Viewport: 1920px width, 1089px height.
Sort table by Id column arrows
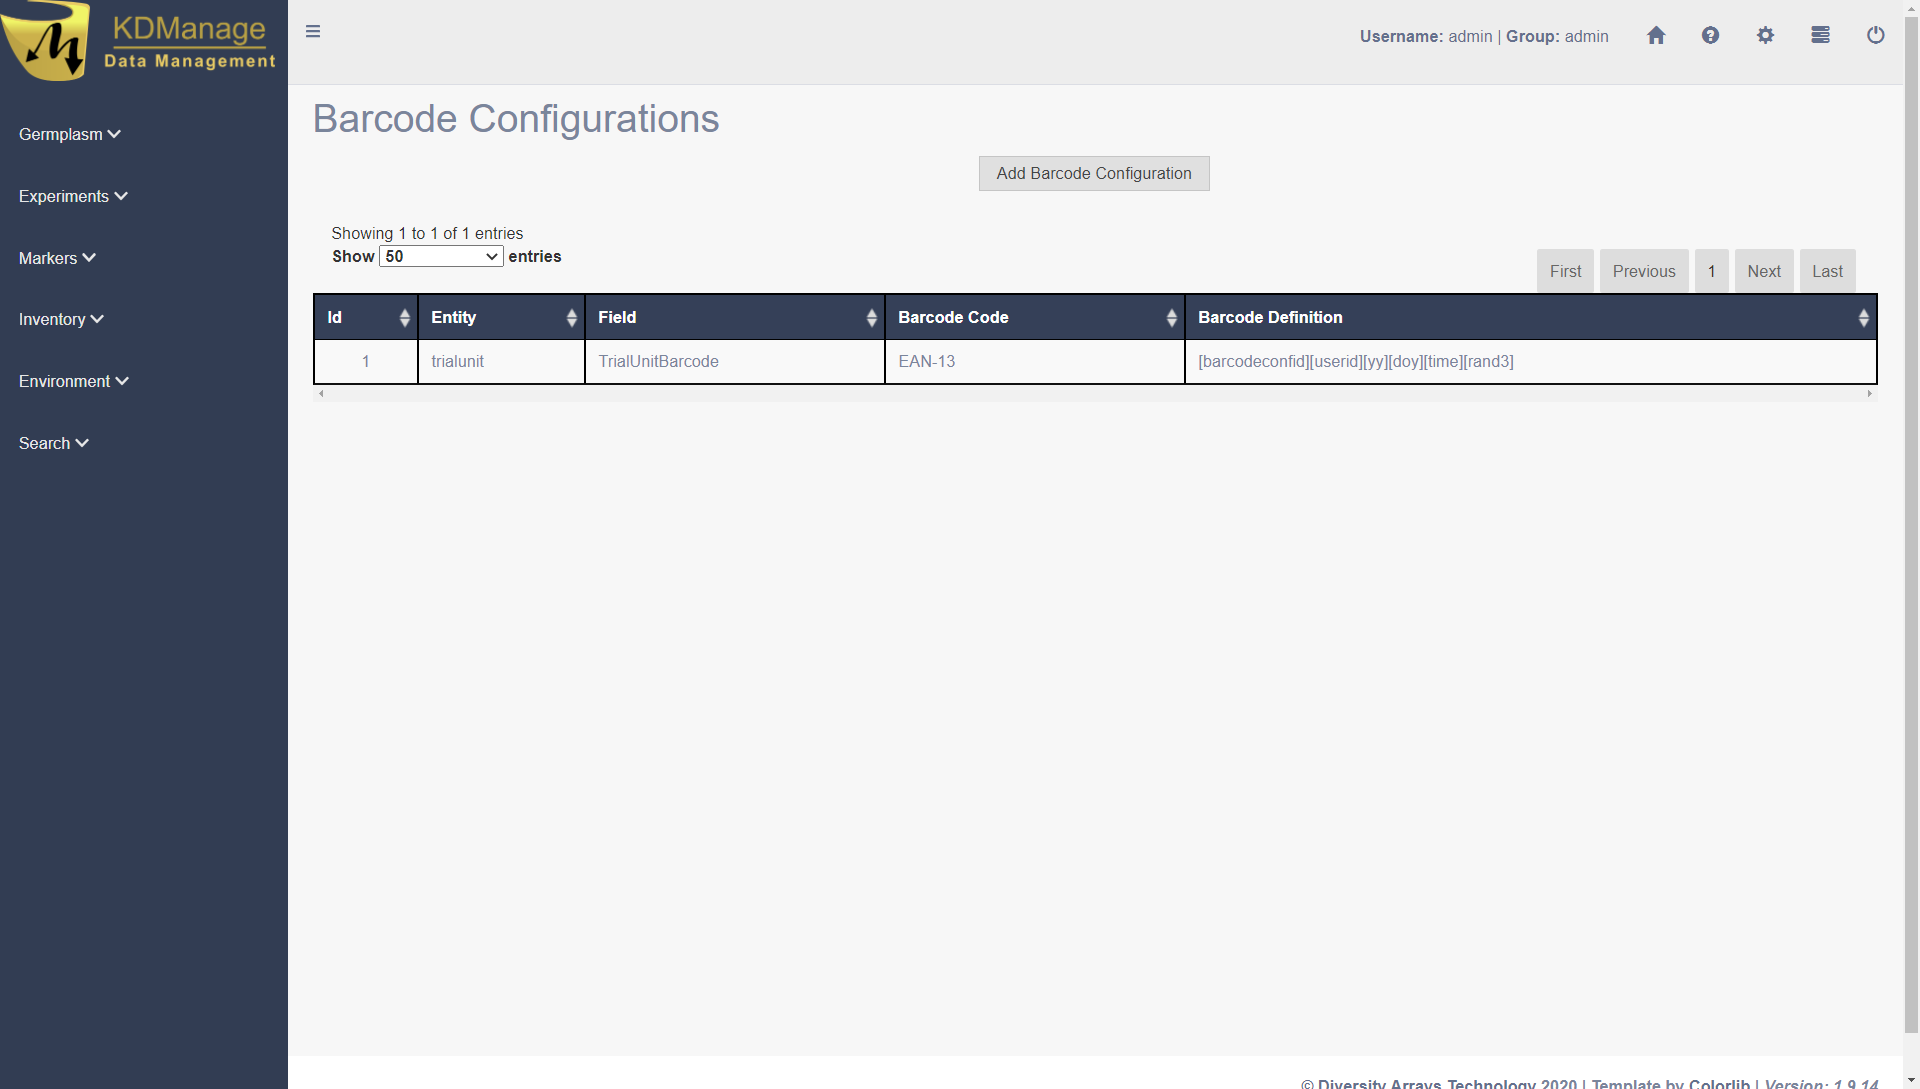pyautogui.click(x=404, y=318)
